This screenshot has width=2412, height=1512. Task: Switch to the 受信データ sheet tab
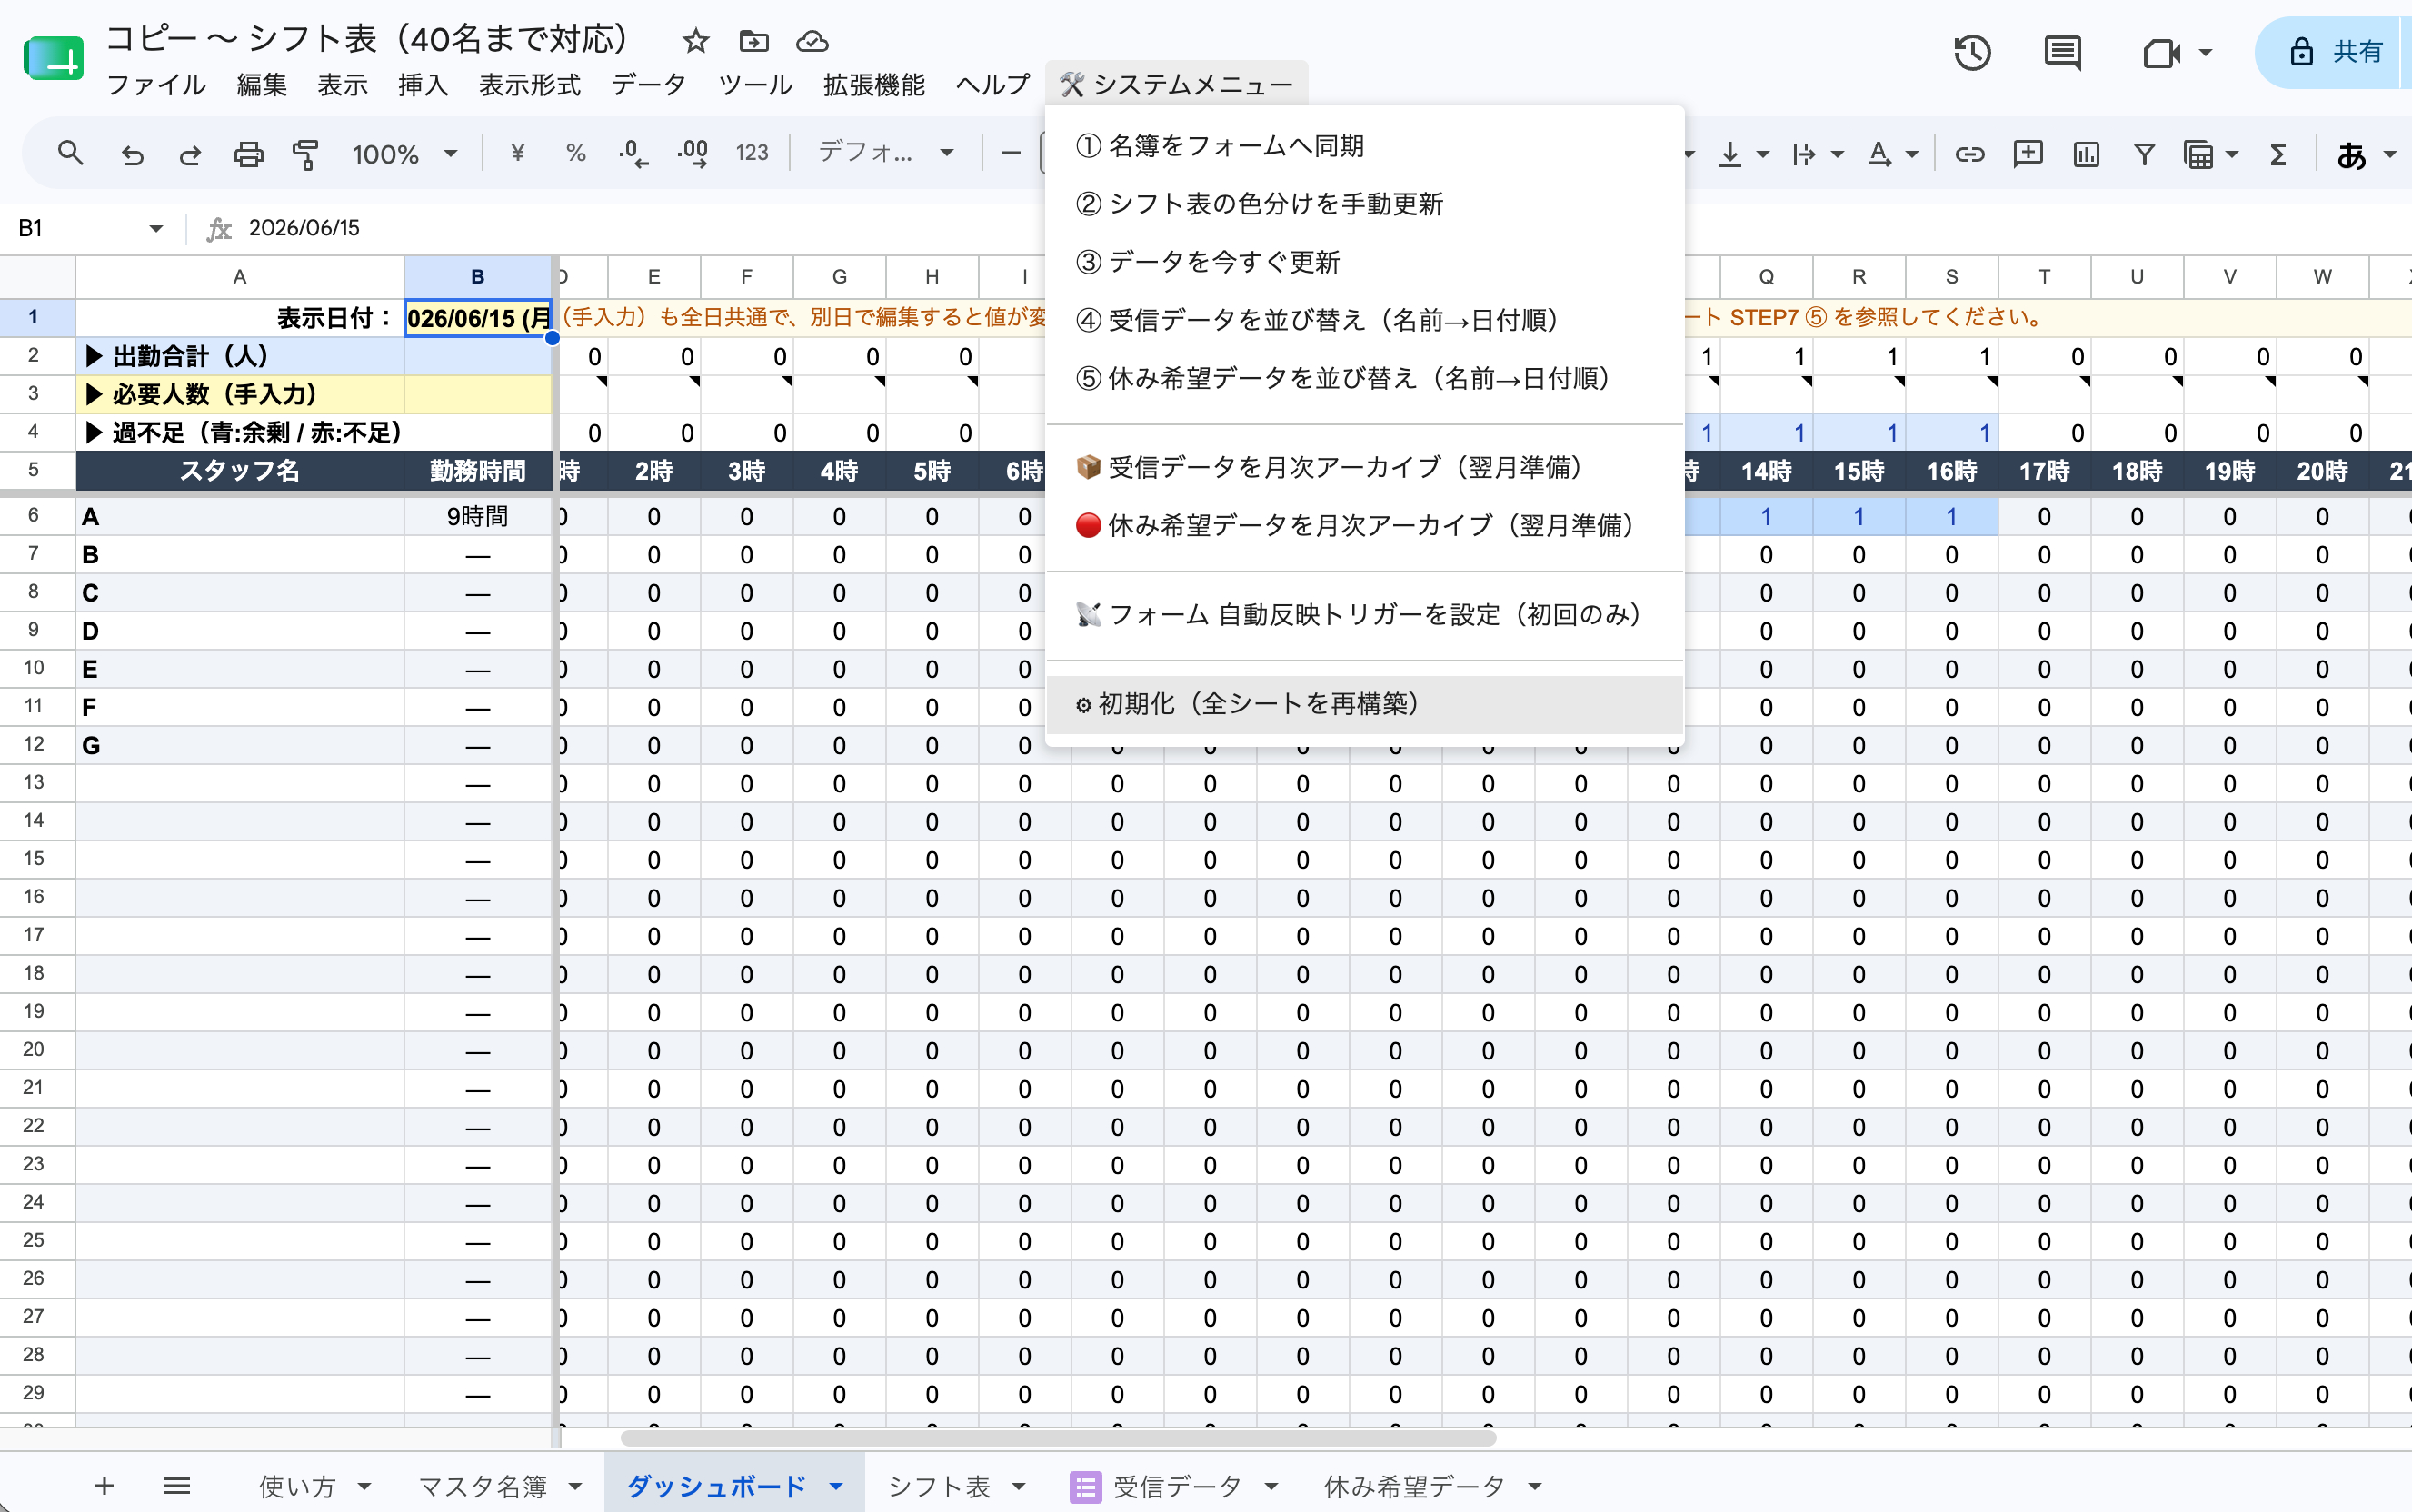pyautogui.click(x=1177, y=1486)
